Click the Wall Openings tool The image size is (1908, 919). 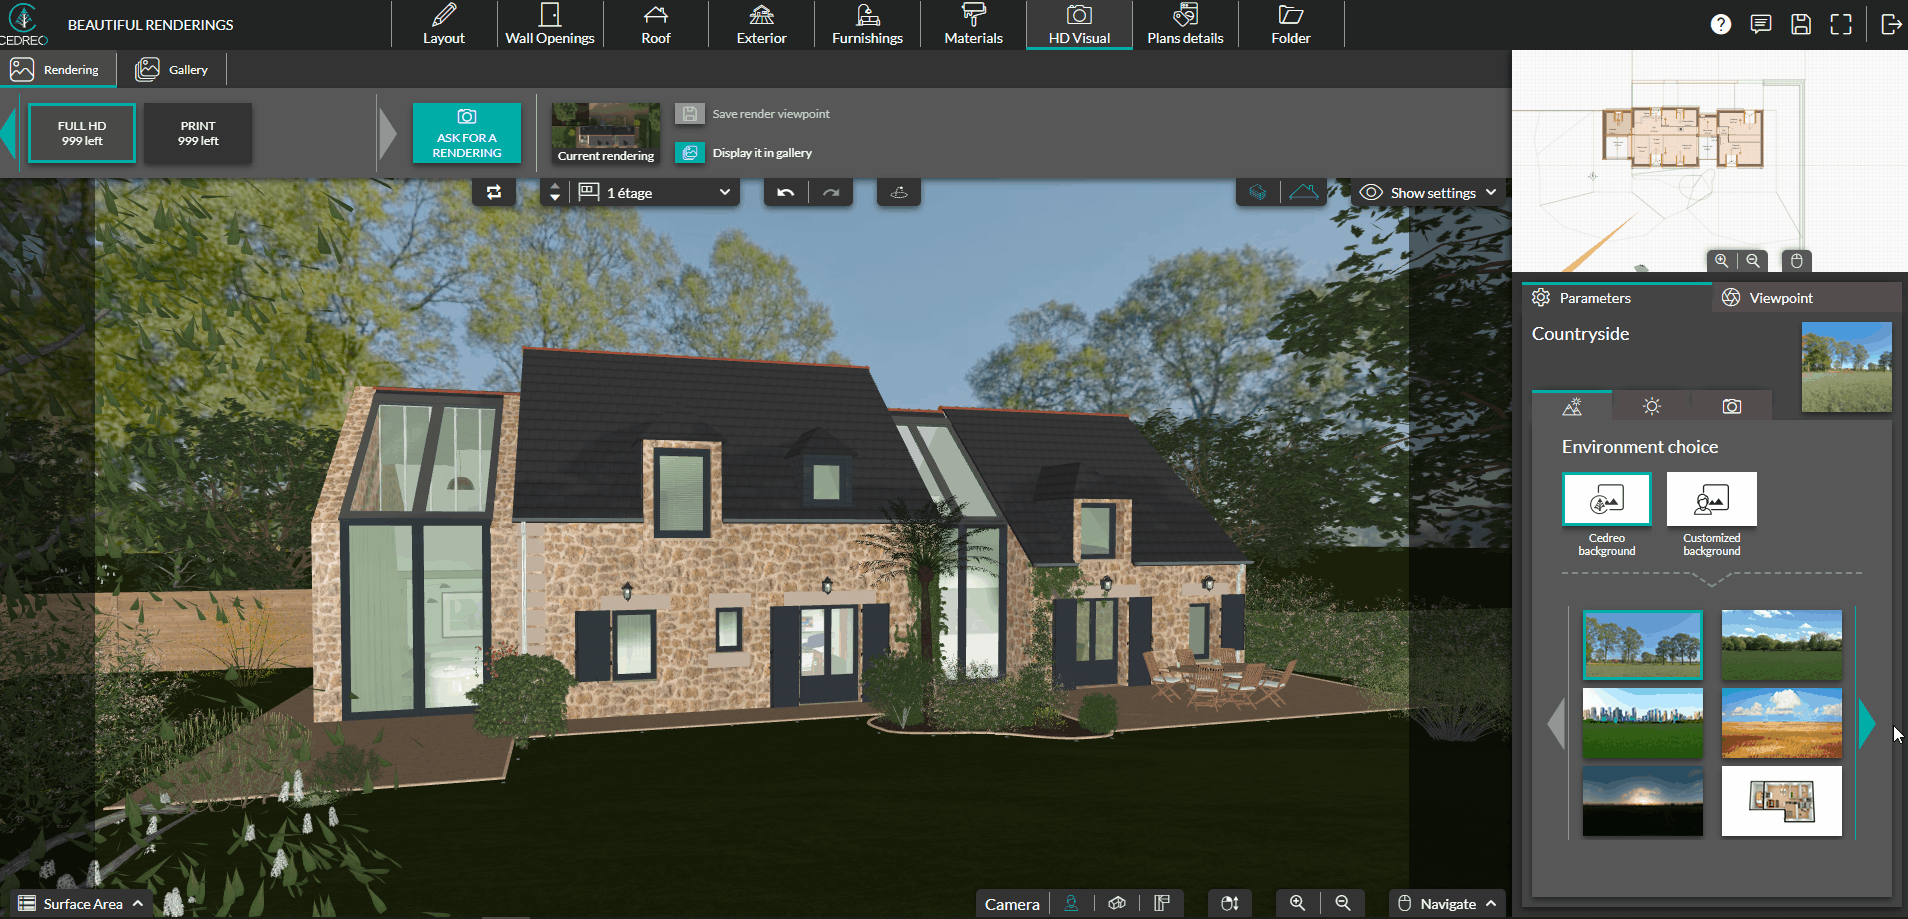tap(549, 24)
